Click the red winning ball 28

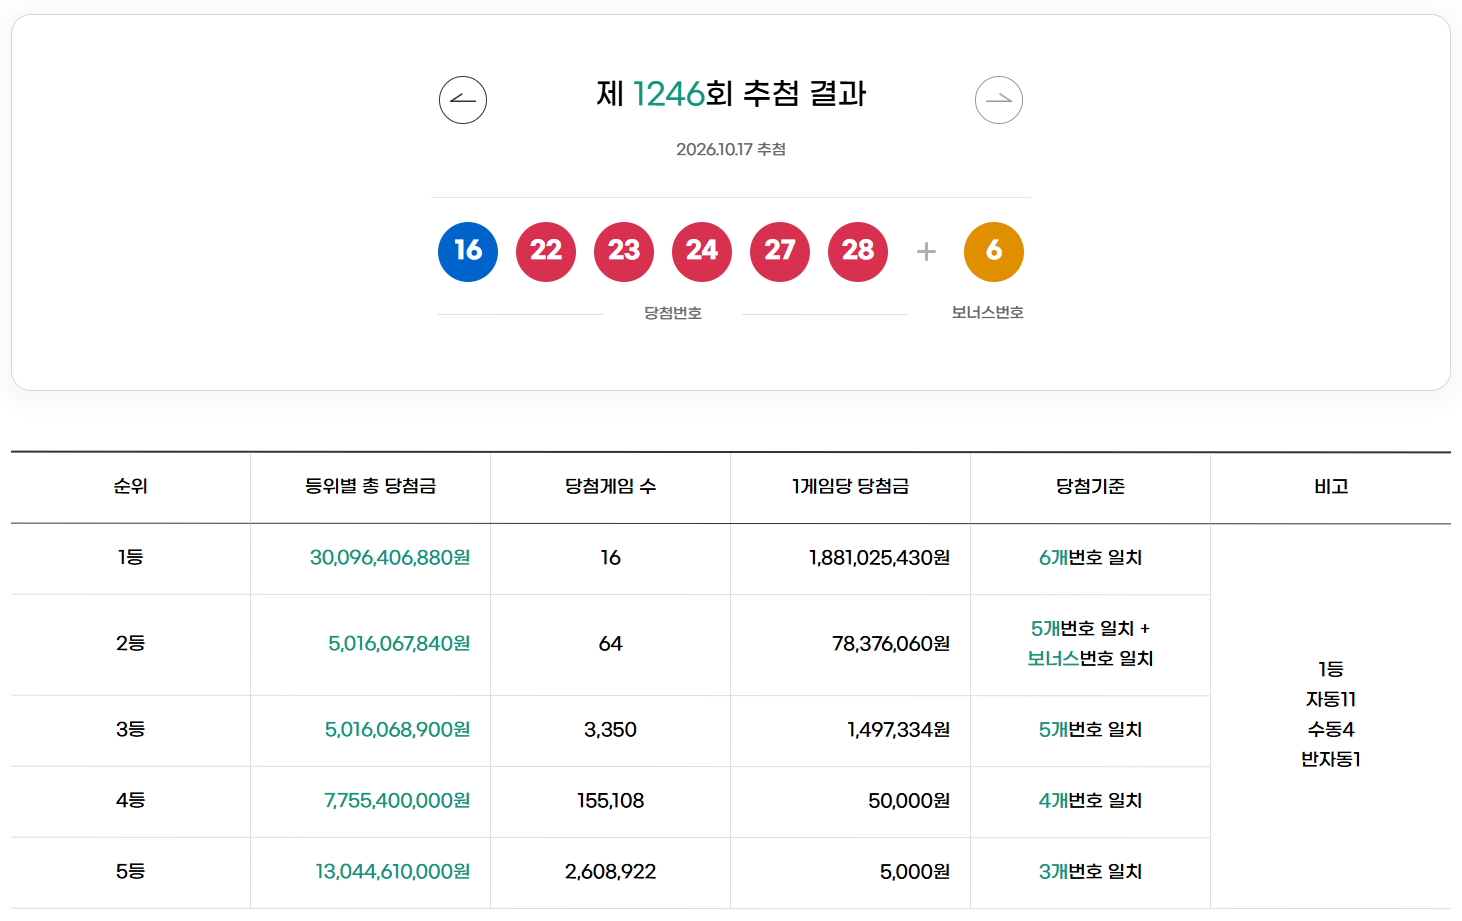858,252
